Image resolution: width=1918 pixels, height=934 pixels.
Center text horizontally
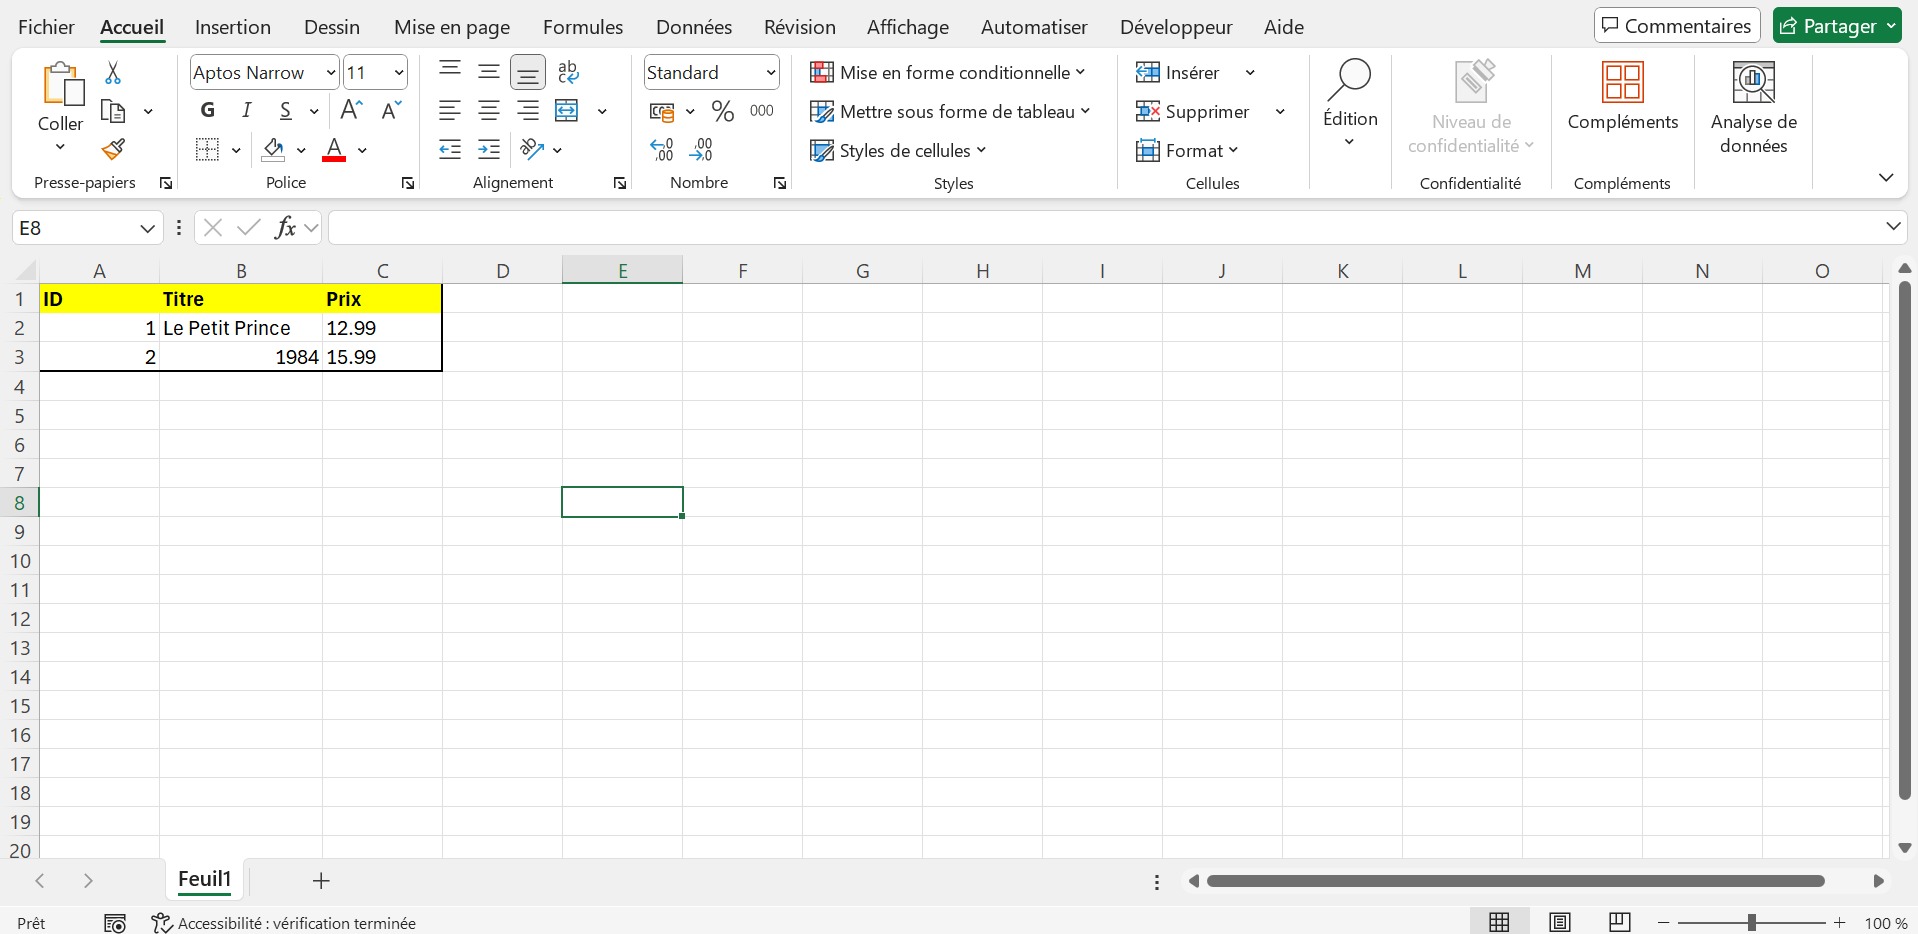489,111
